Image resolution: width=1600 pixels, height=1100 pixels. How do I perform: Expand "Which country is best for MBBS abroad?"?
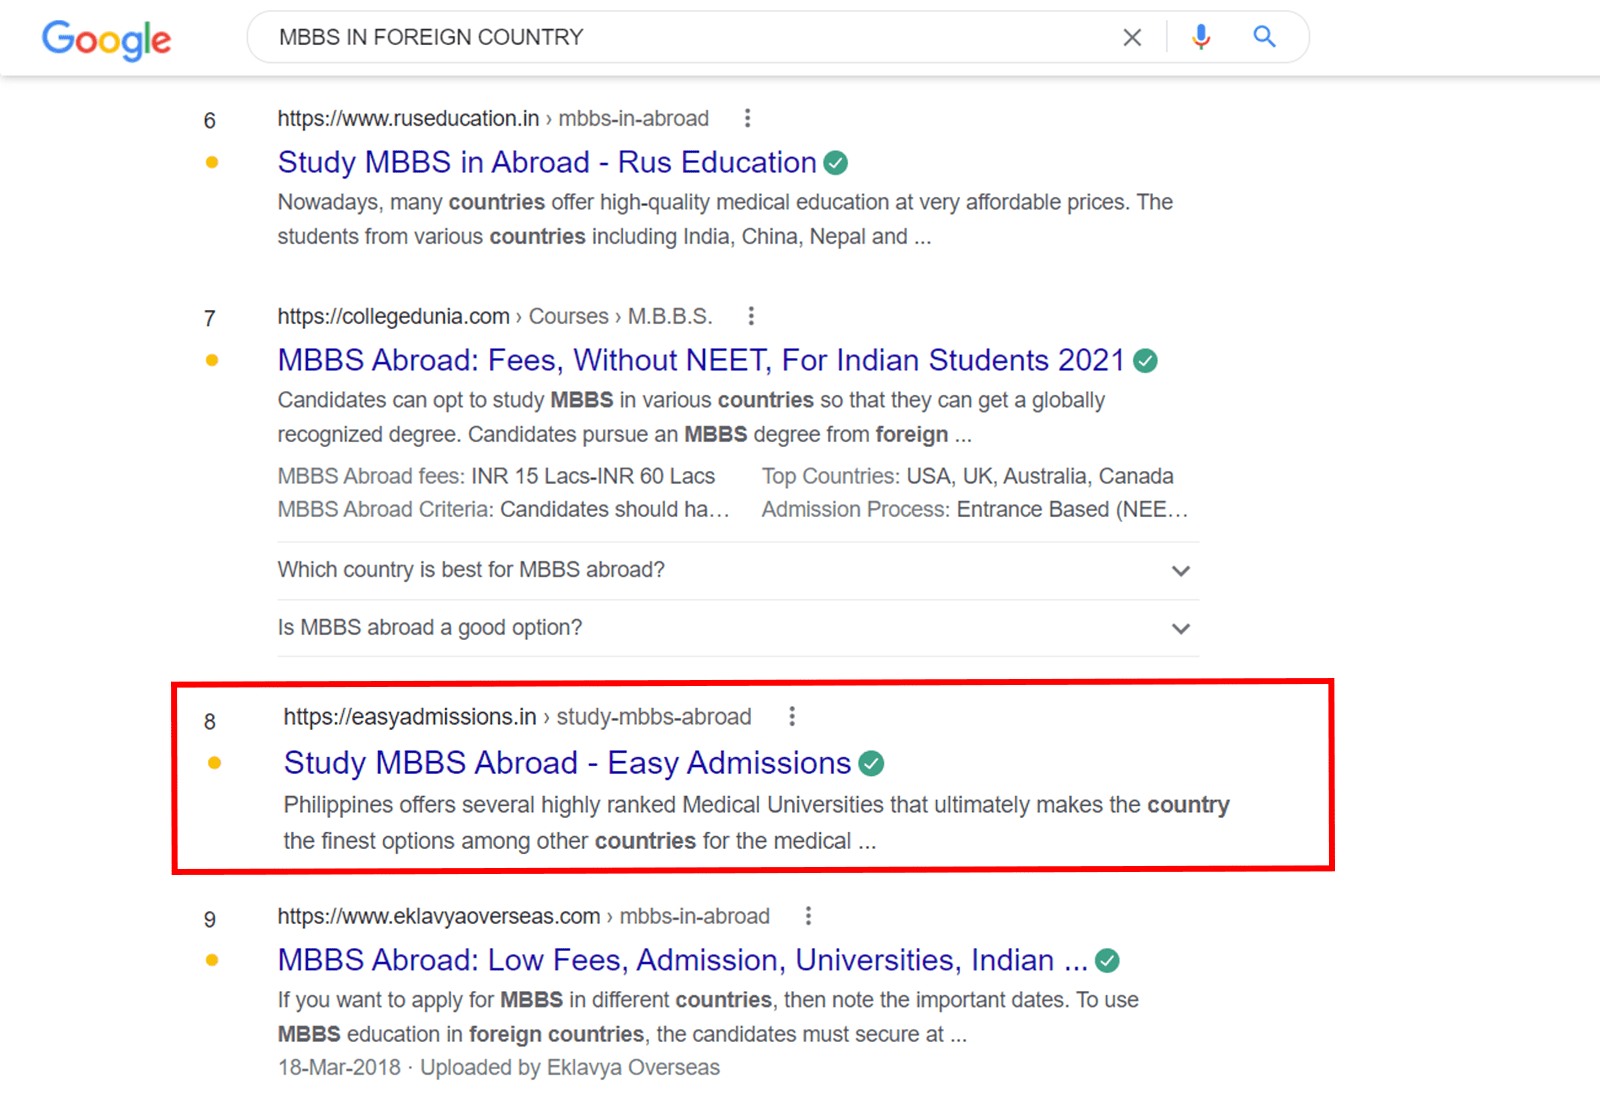pos(1180,571)
